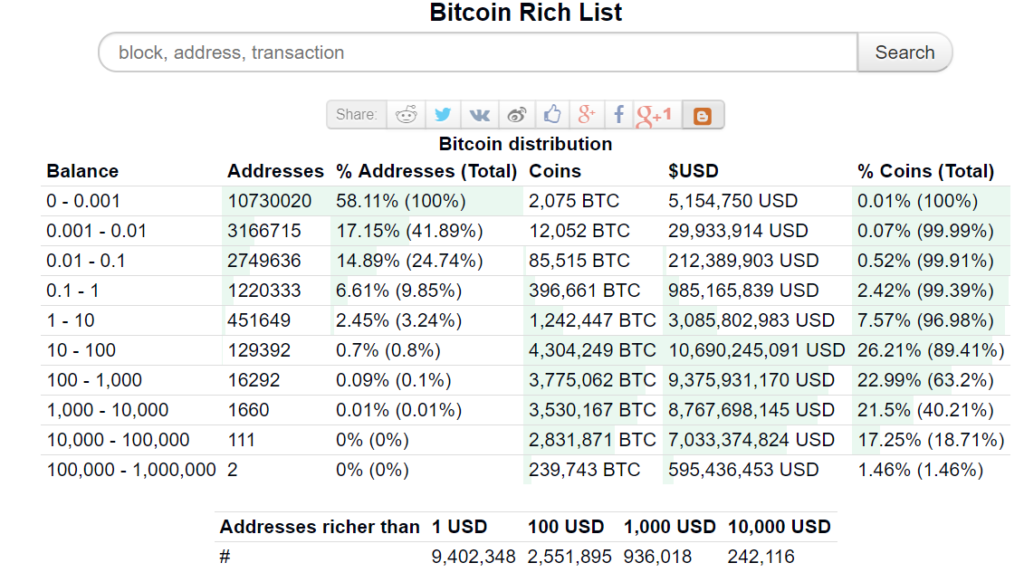Click the 2,075 BTC cell
This screenshot has width=1024, height=582.
[574, 201]
